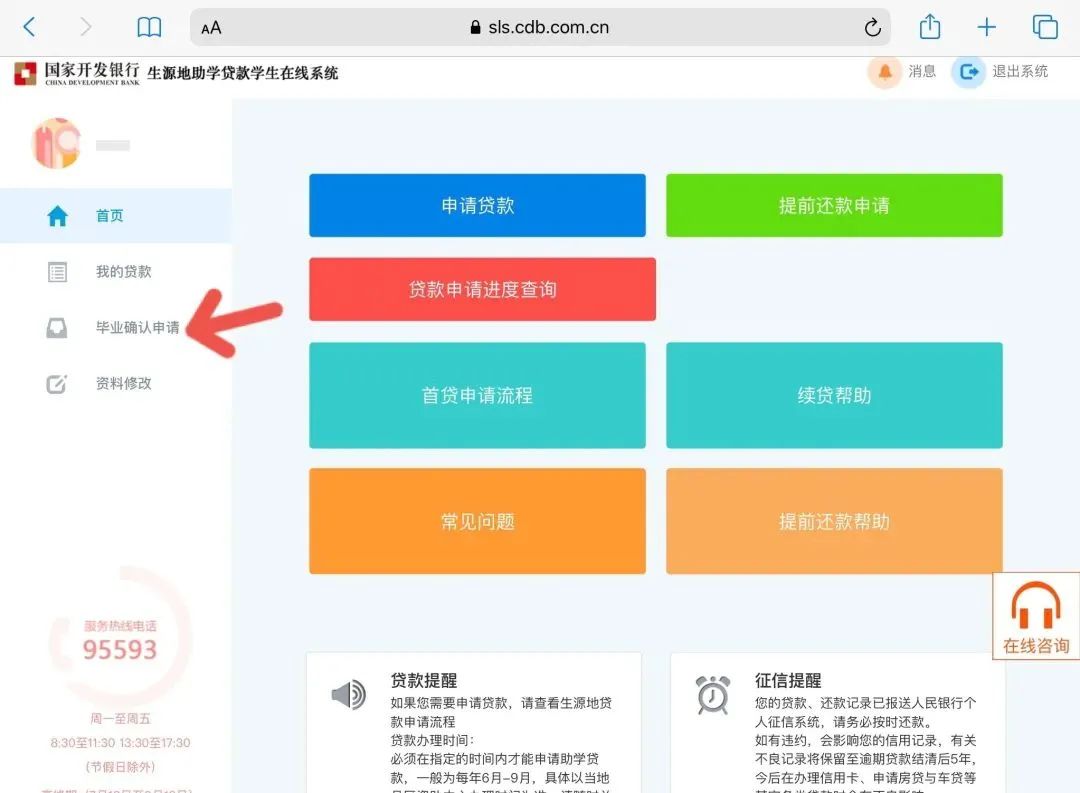
Task: Open the Safari tab overview
Action: click(1046, 26)
